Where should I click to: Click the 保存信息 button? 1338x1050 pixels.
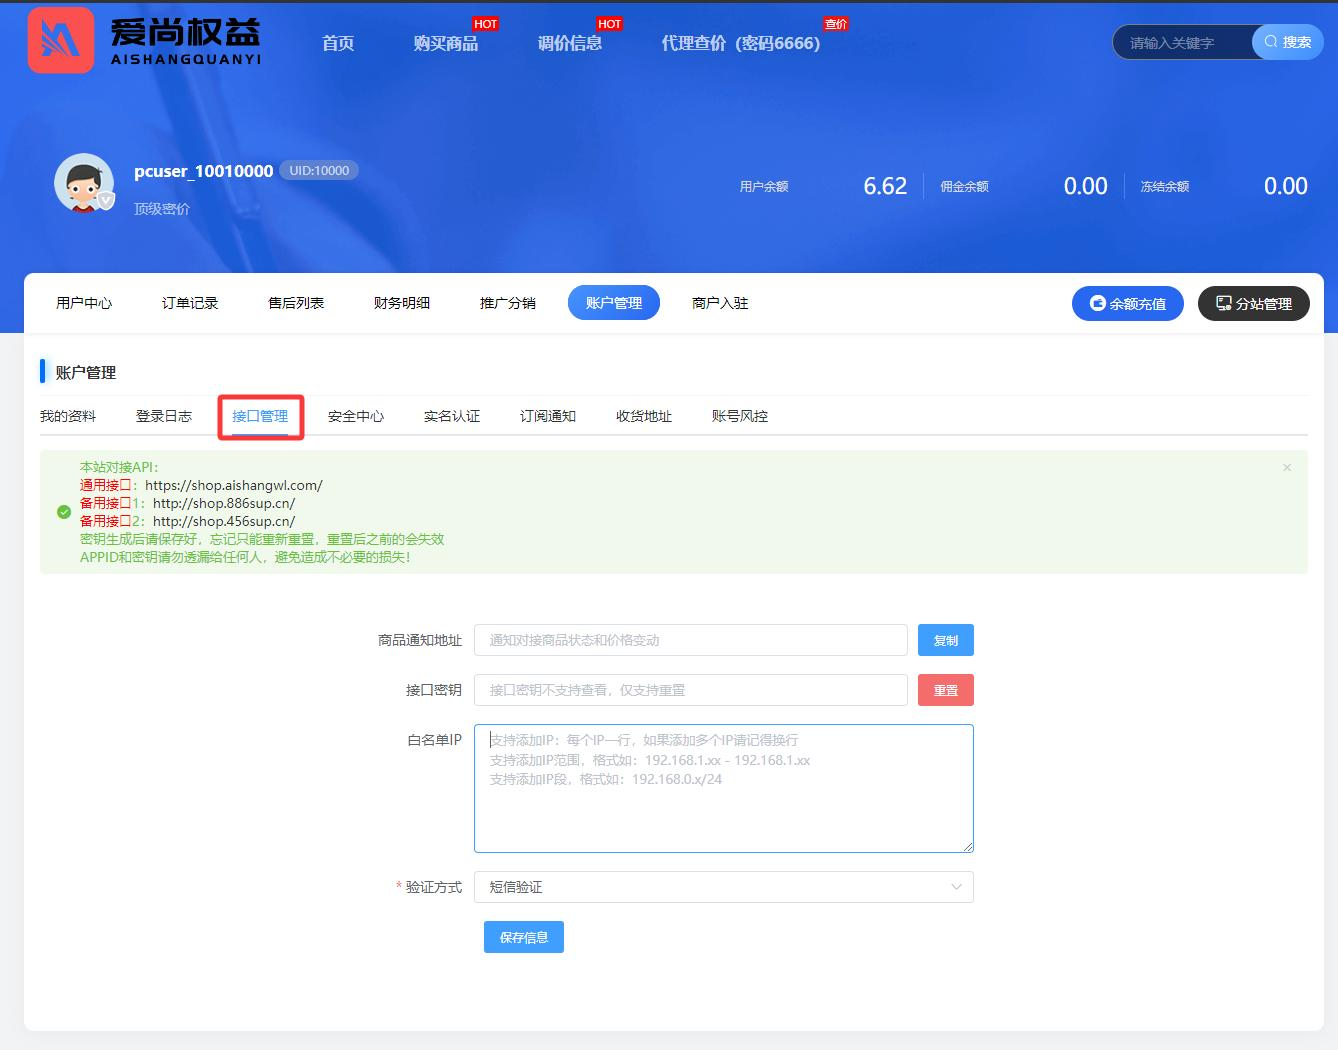523,937
